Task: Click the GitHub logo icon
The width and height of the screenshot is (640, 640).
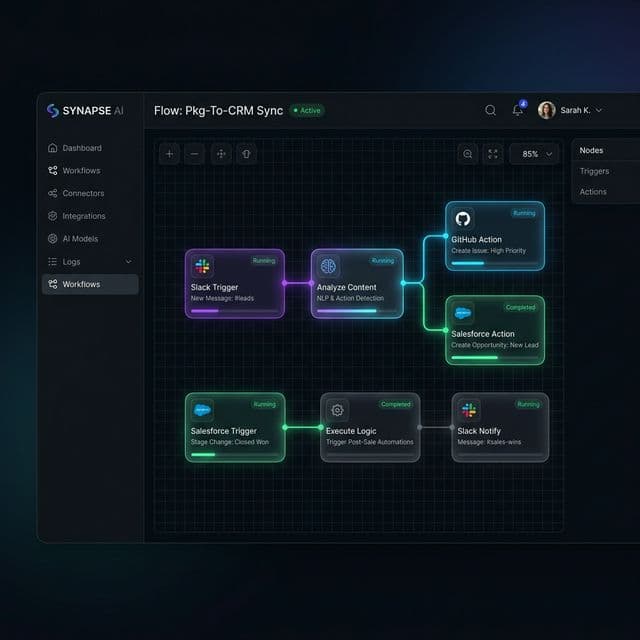Action: click(462, 219)
